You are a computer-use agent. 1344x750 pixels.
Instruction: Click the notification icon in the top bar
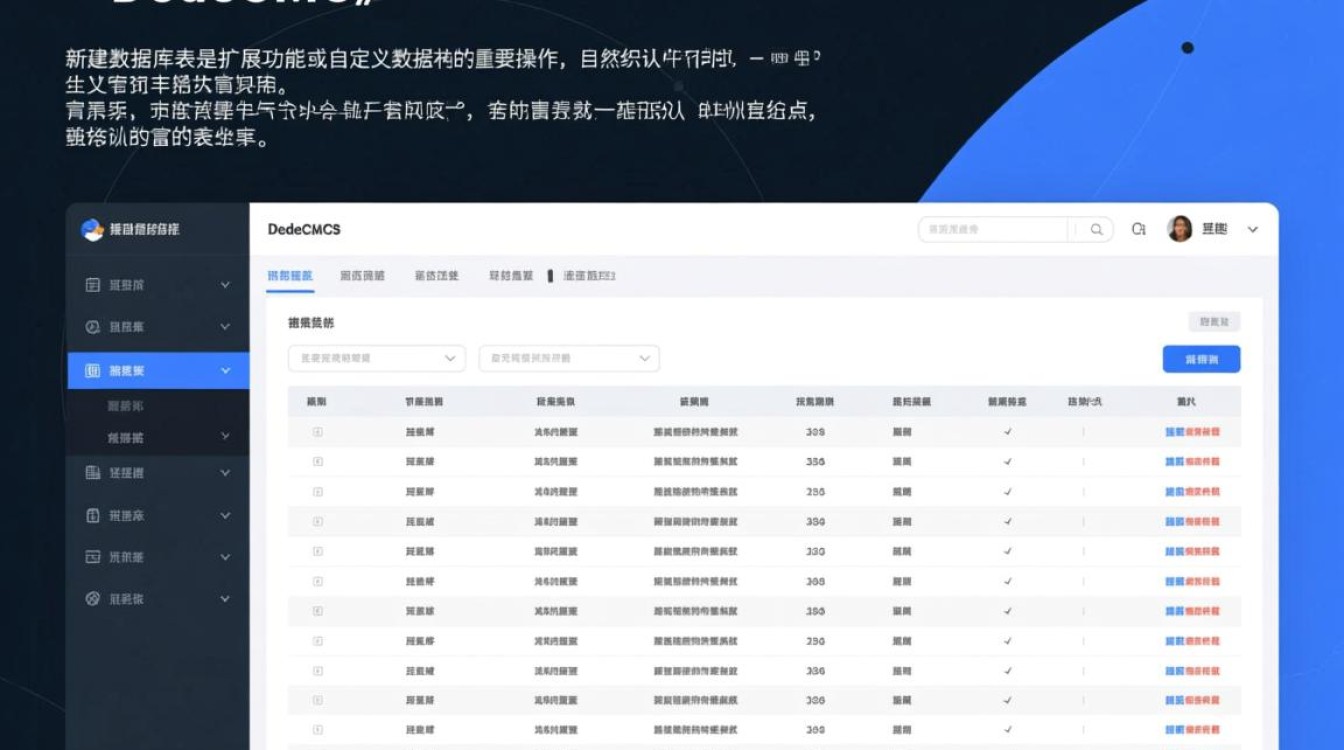click(1139, 229)
